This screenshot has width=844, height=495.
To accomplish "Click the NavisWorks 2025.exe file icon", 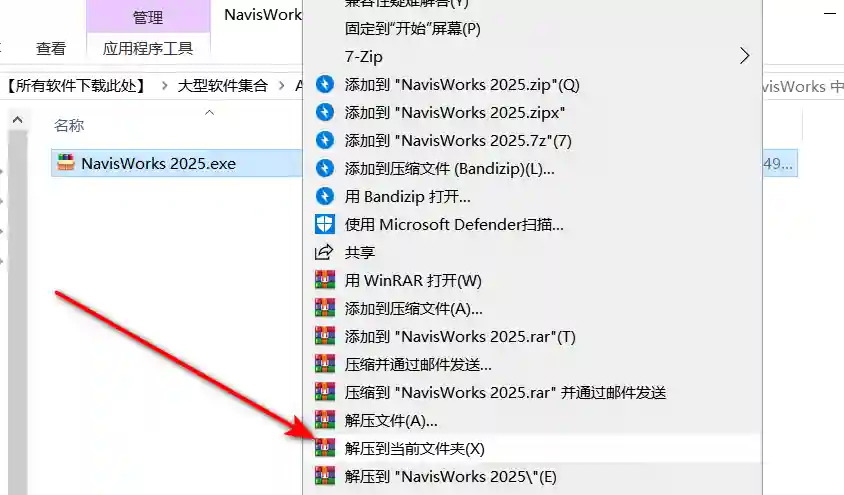I will [66, 163].
